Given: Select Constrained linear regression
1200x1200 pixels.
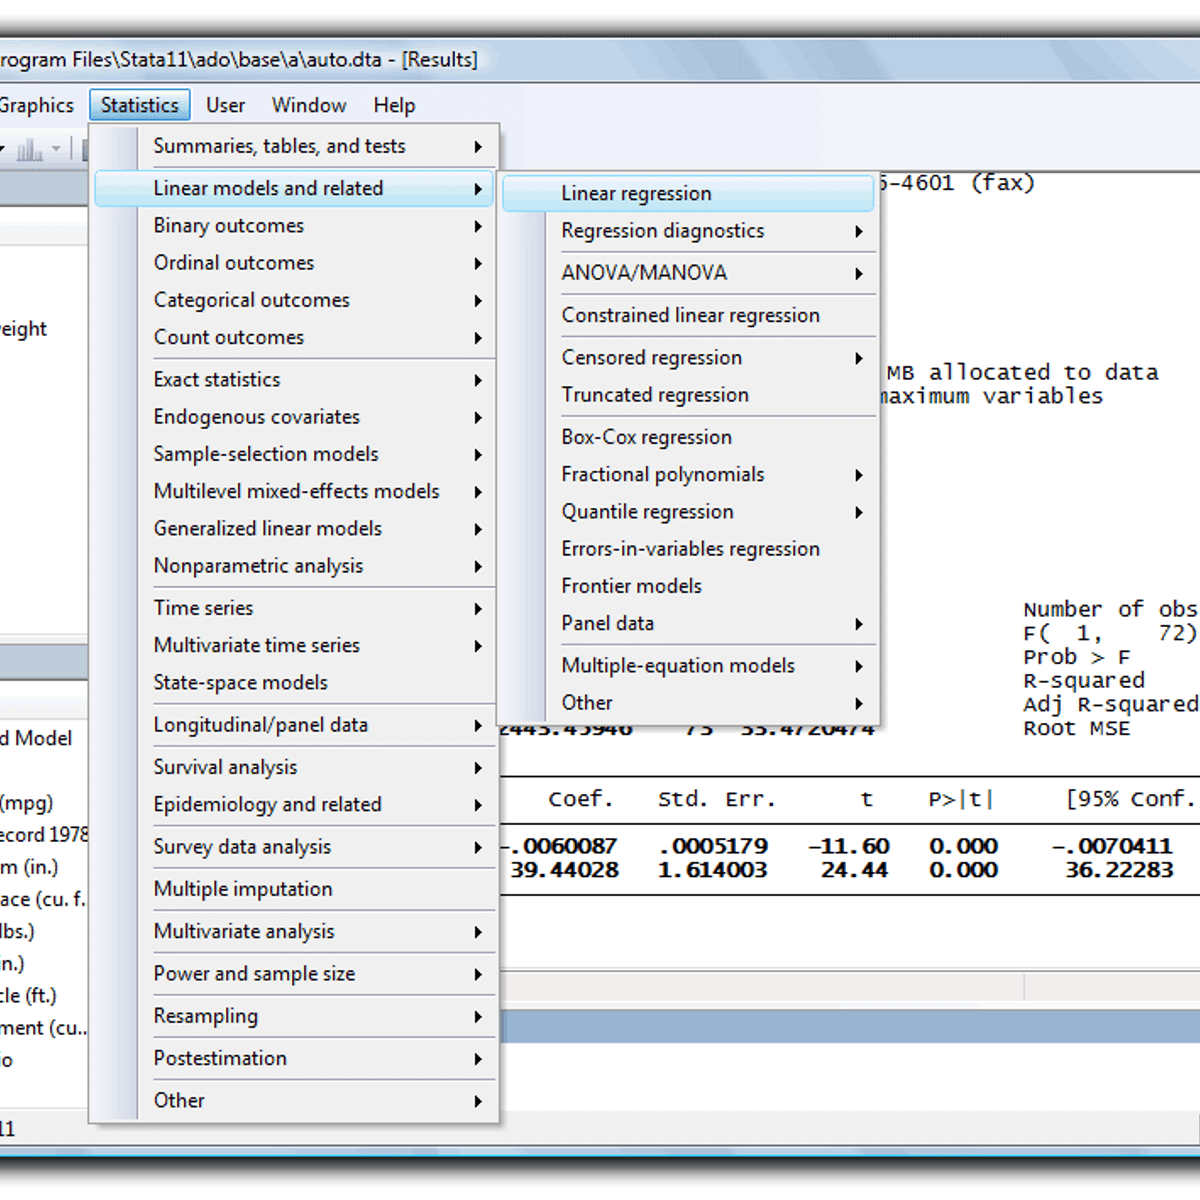Looking at the screenshot, I should click(x=691, y=315).
